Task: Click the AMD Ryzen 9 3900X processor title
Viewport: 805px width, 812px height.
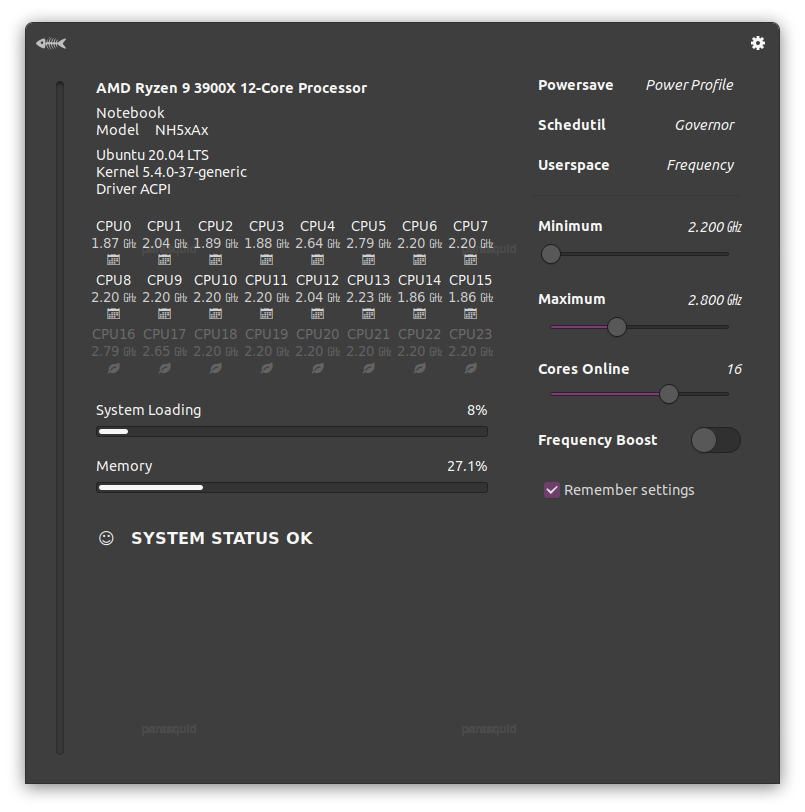Action: coord(231,88)
